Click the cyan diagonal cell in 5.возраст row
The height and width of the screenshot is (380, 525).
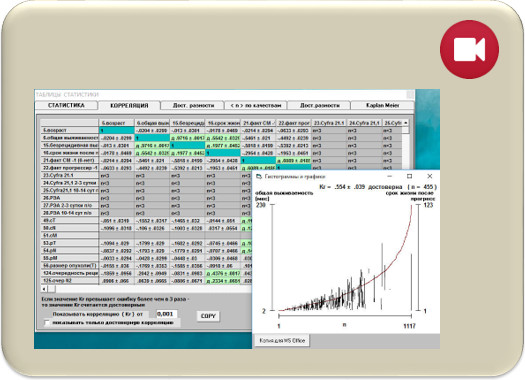click(117, 130)
